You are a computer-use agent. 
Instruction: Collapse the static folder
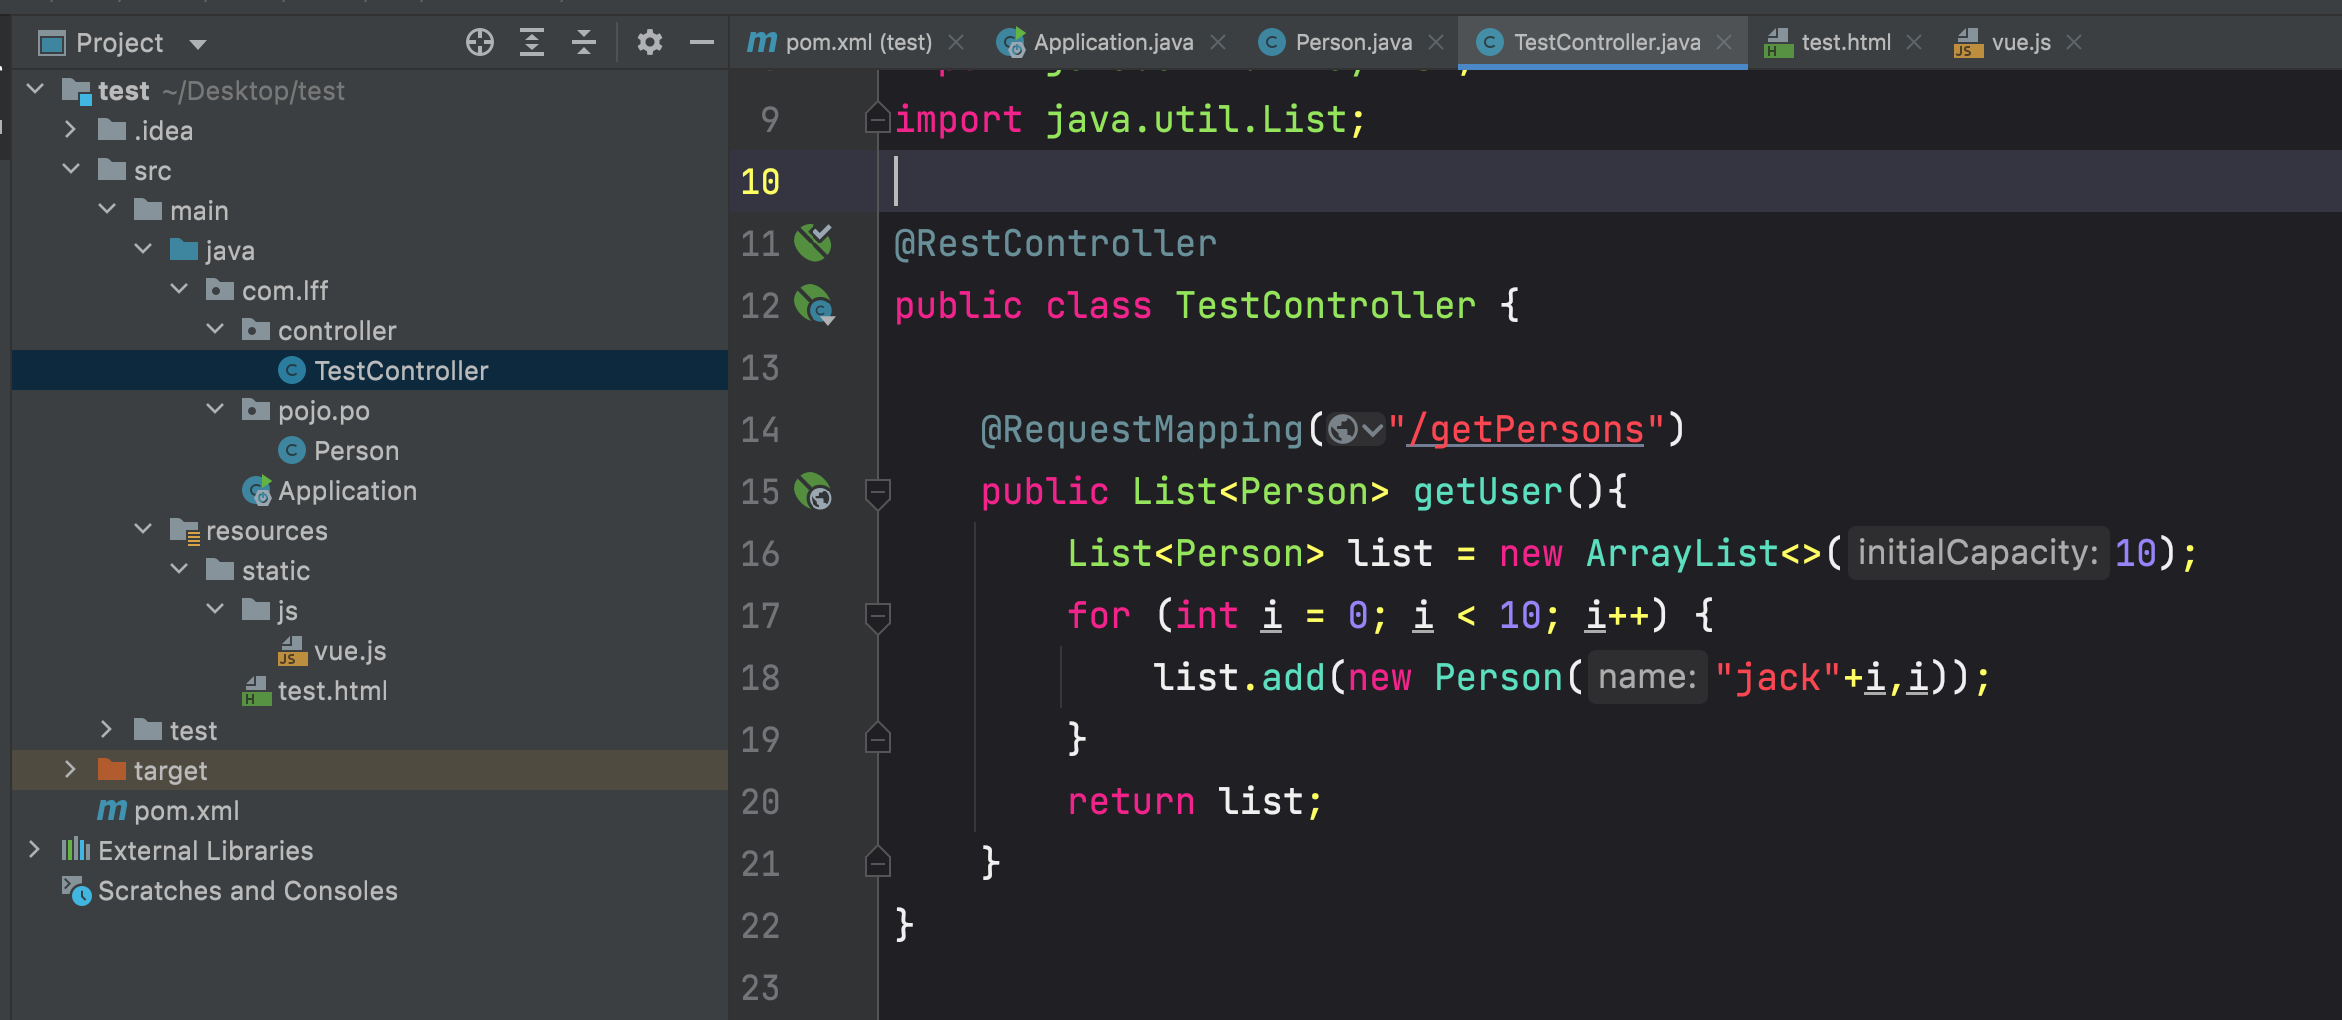tap(179, 569)
